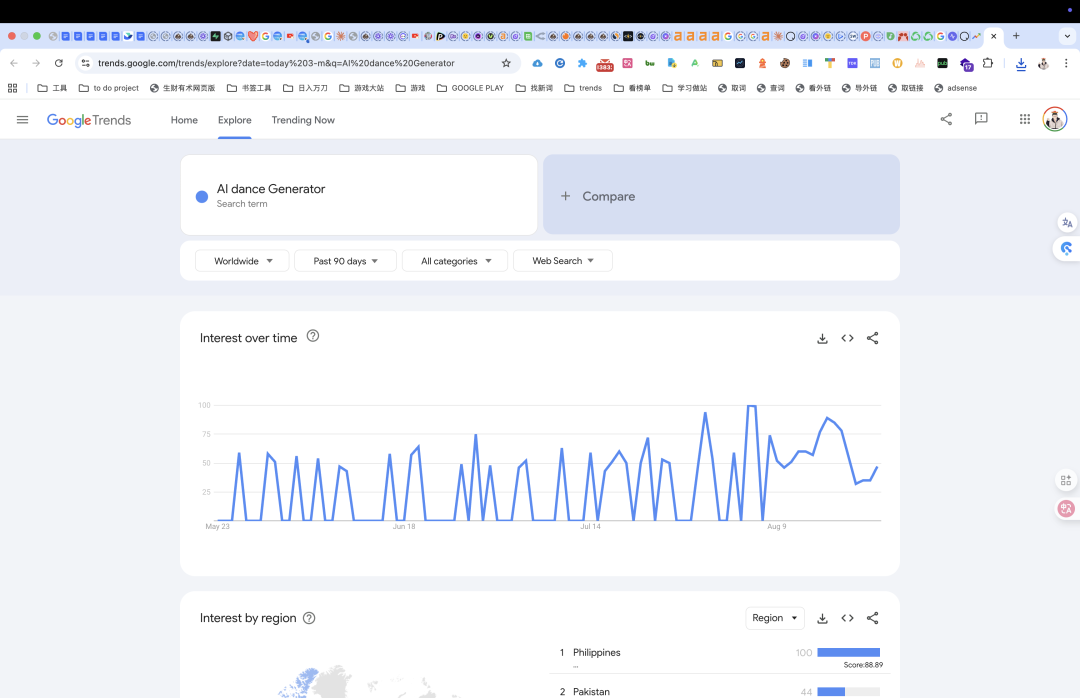Viewport: 1080px width, 698px height.
Task: Click the address bar URL
Action: (276, 63)
